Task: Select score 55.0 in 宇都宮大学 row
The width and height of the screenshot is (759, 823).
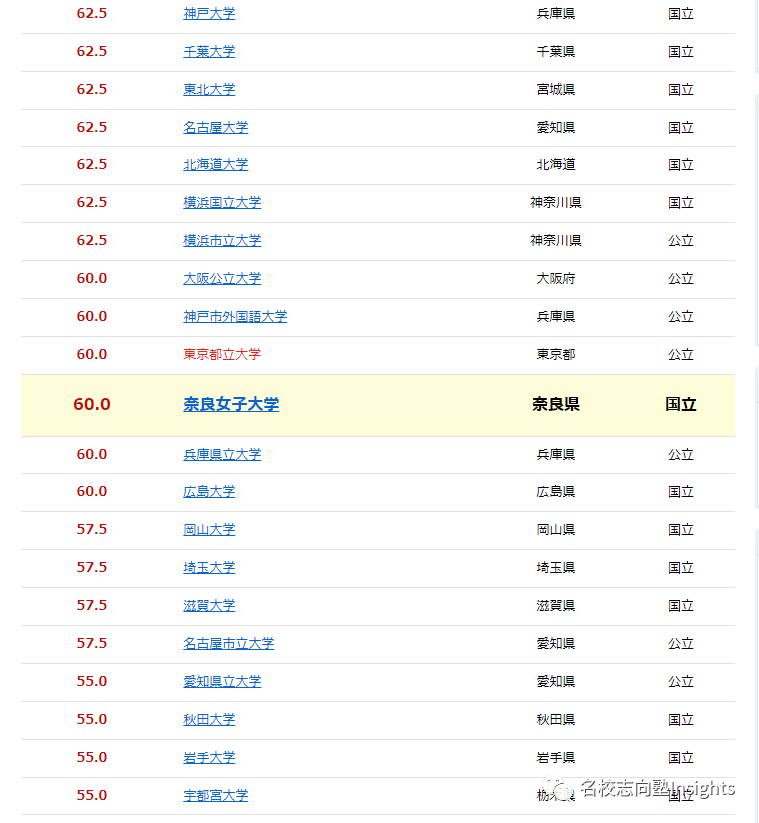Action: [92, 795]
